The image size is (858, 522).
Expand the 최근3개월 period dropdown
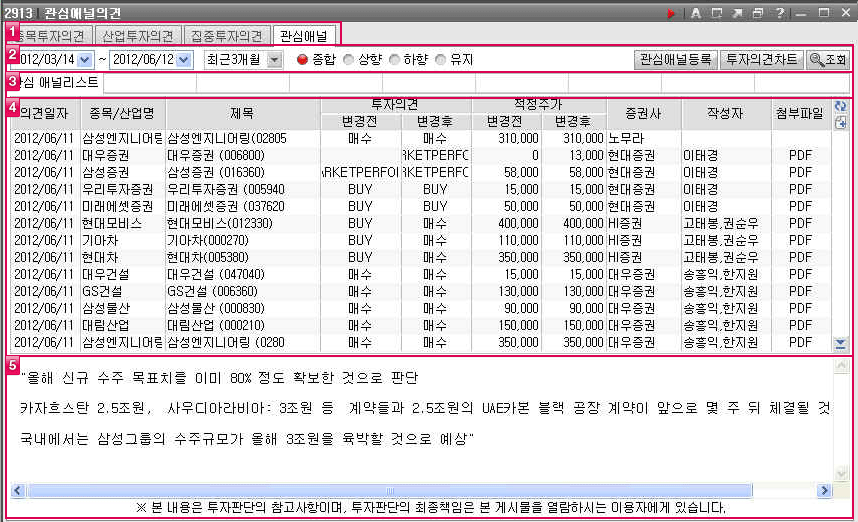pos(275,60)
